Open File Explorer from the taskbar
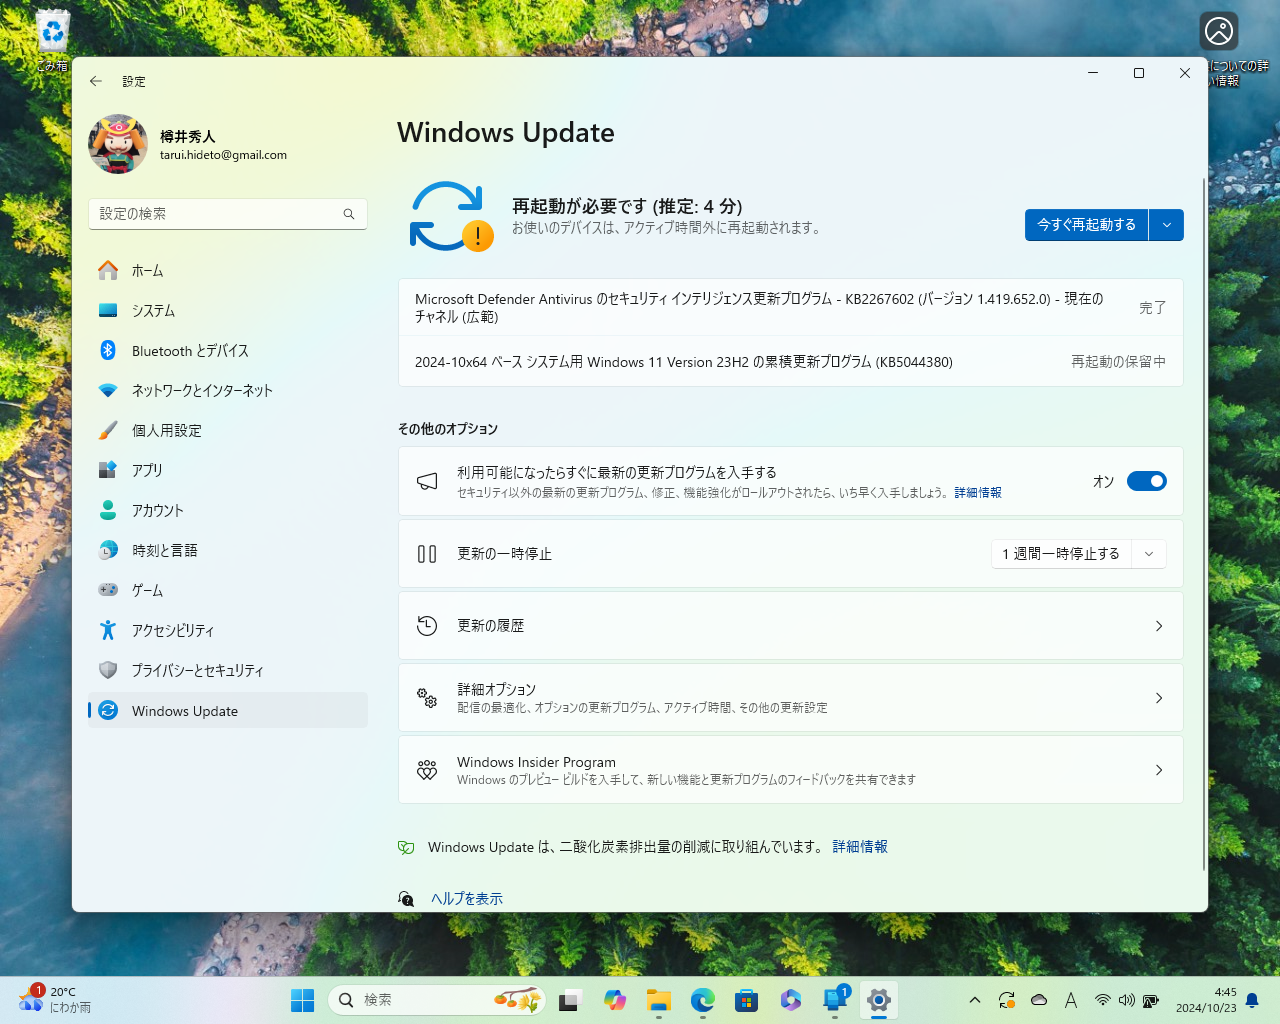The image size is (1280, 1024). (x=659, y=1000)
